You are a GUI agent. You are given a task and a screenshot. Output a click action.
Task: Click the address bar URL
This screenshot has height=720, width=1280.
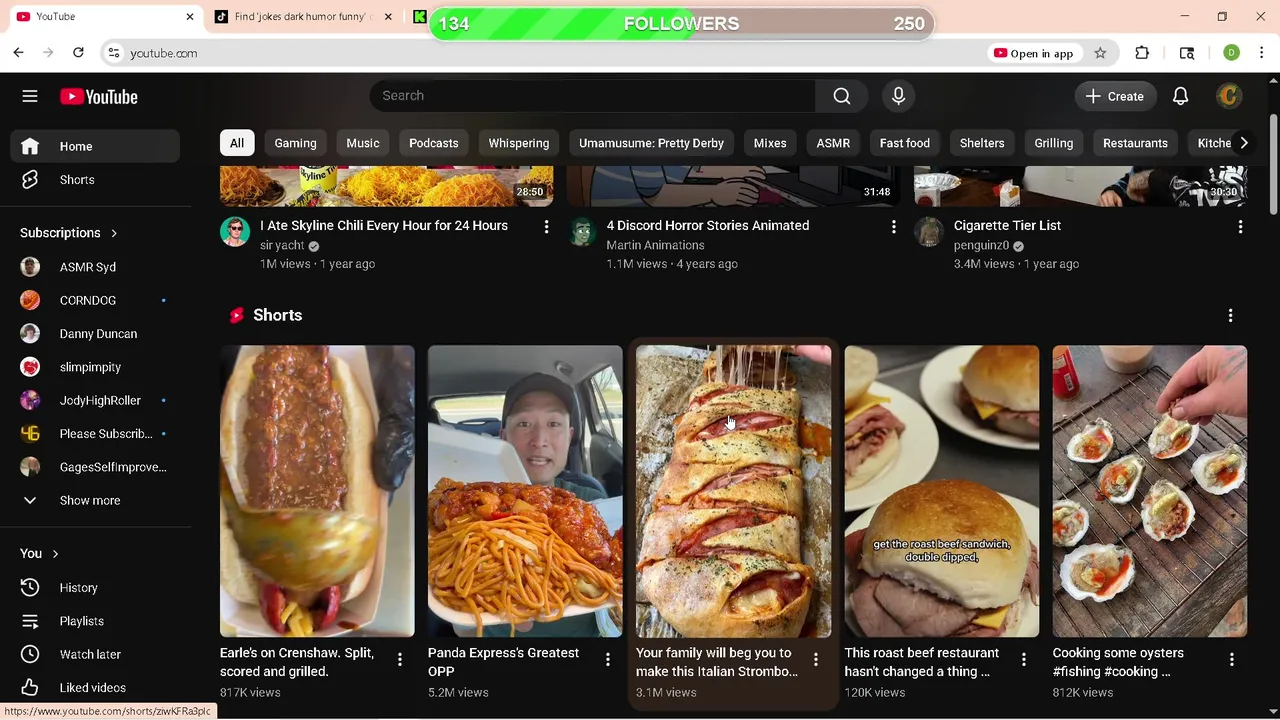click(164, 53)
